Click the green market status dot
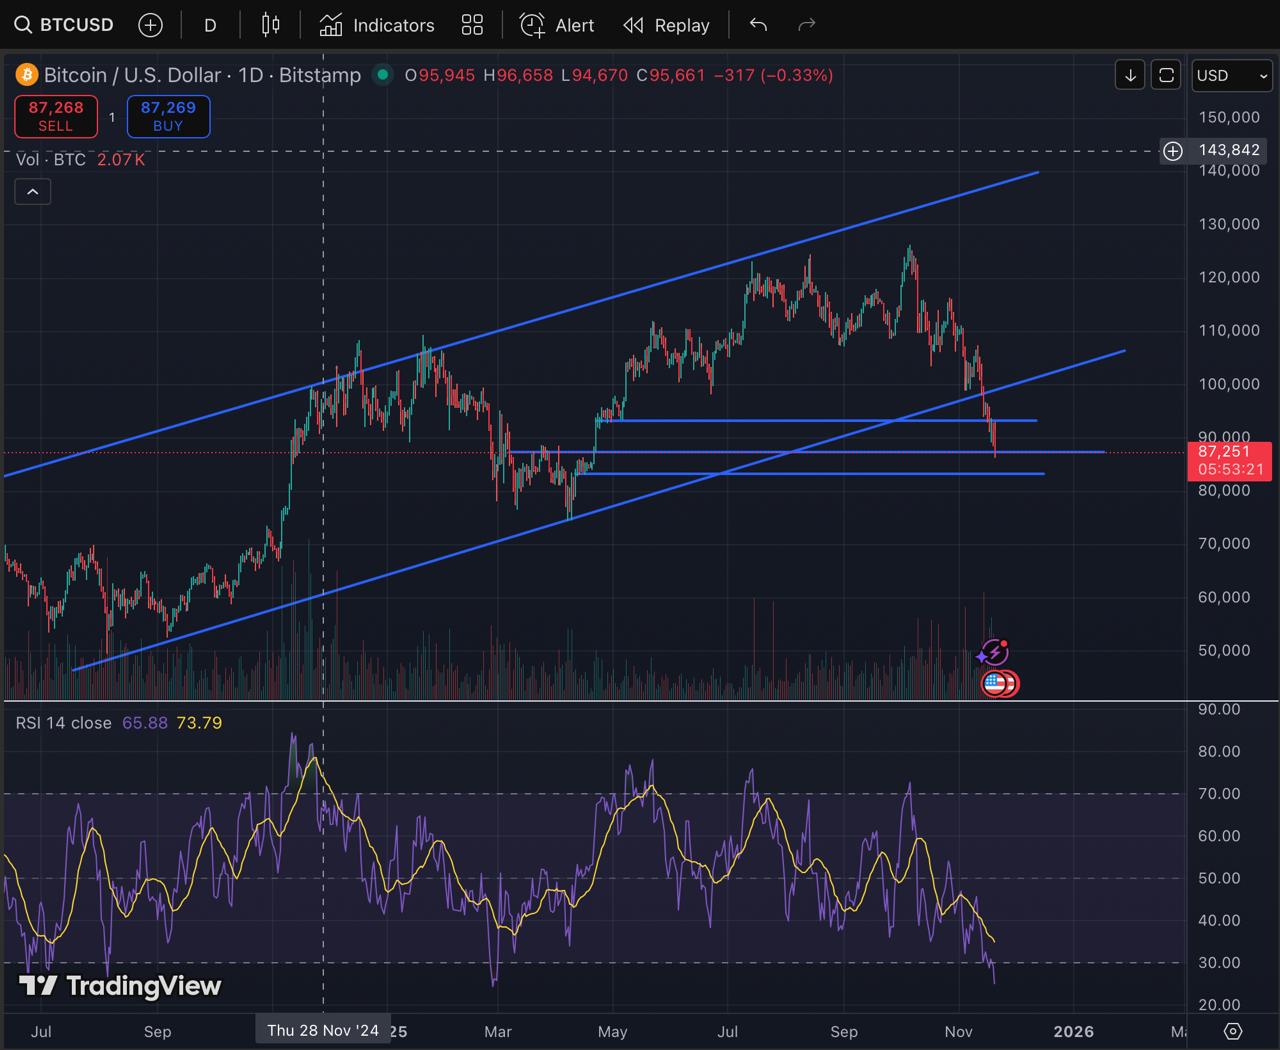The width and height of the screenshot is (1280, 1050). (x=381, y=75)
